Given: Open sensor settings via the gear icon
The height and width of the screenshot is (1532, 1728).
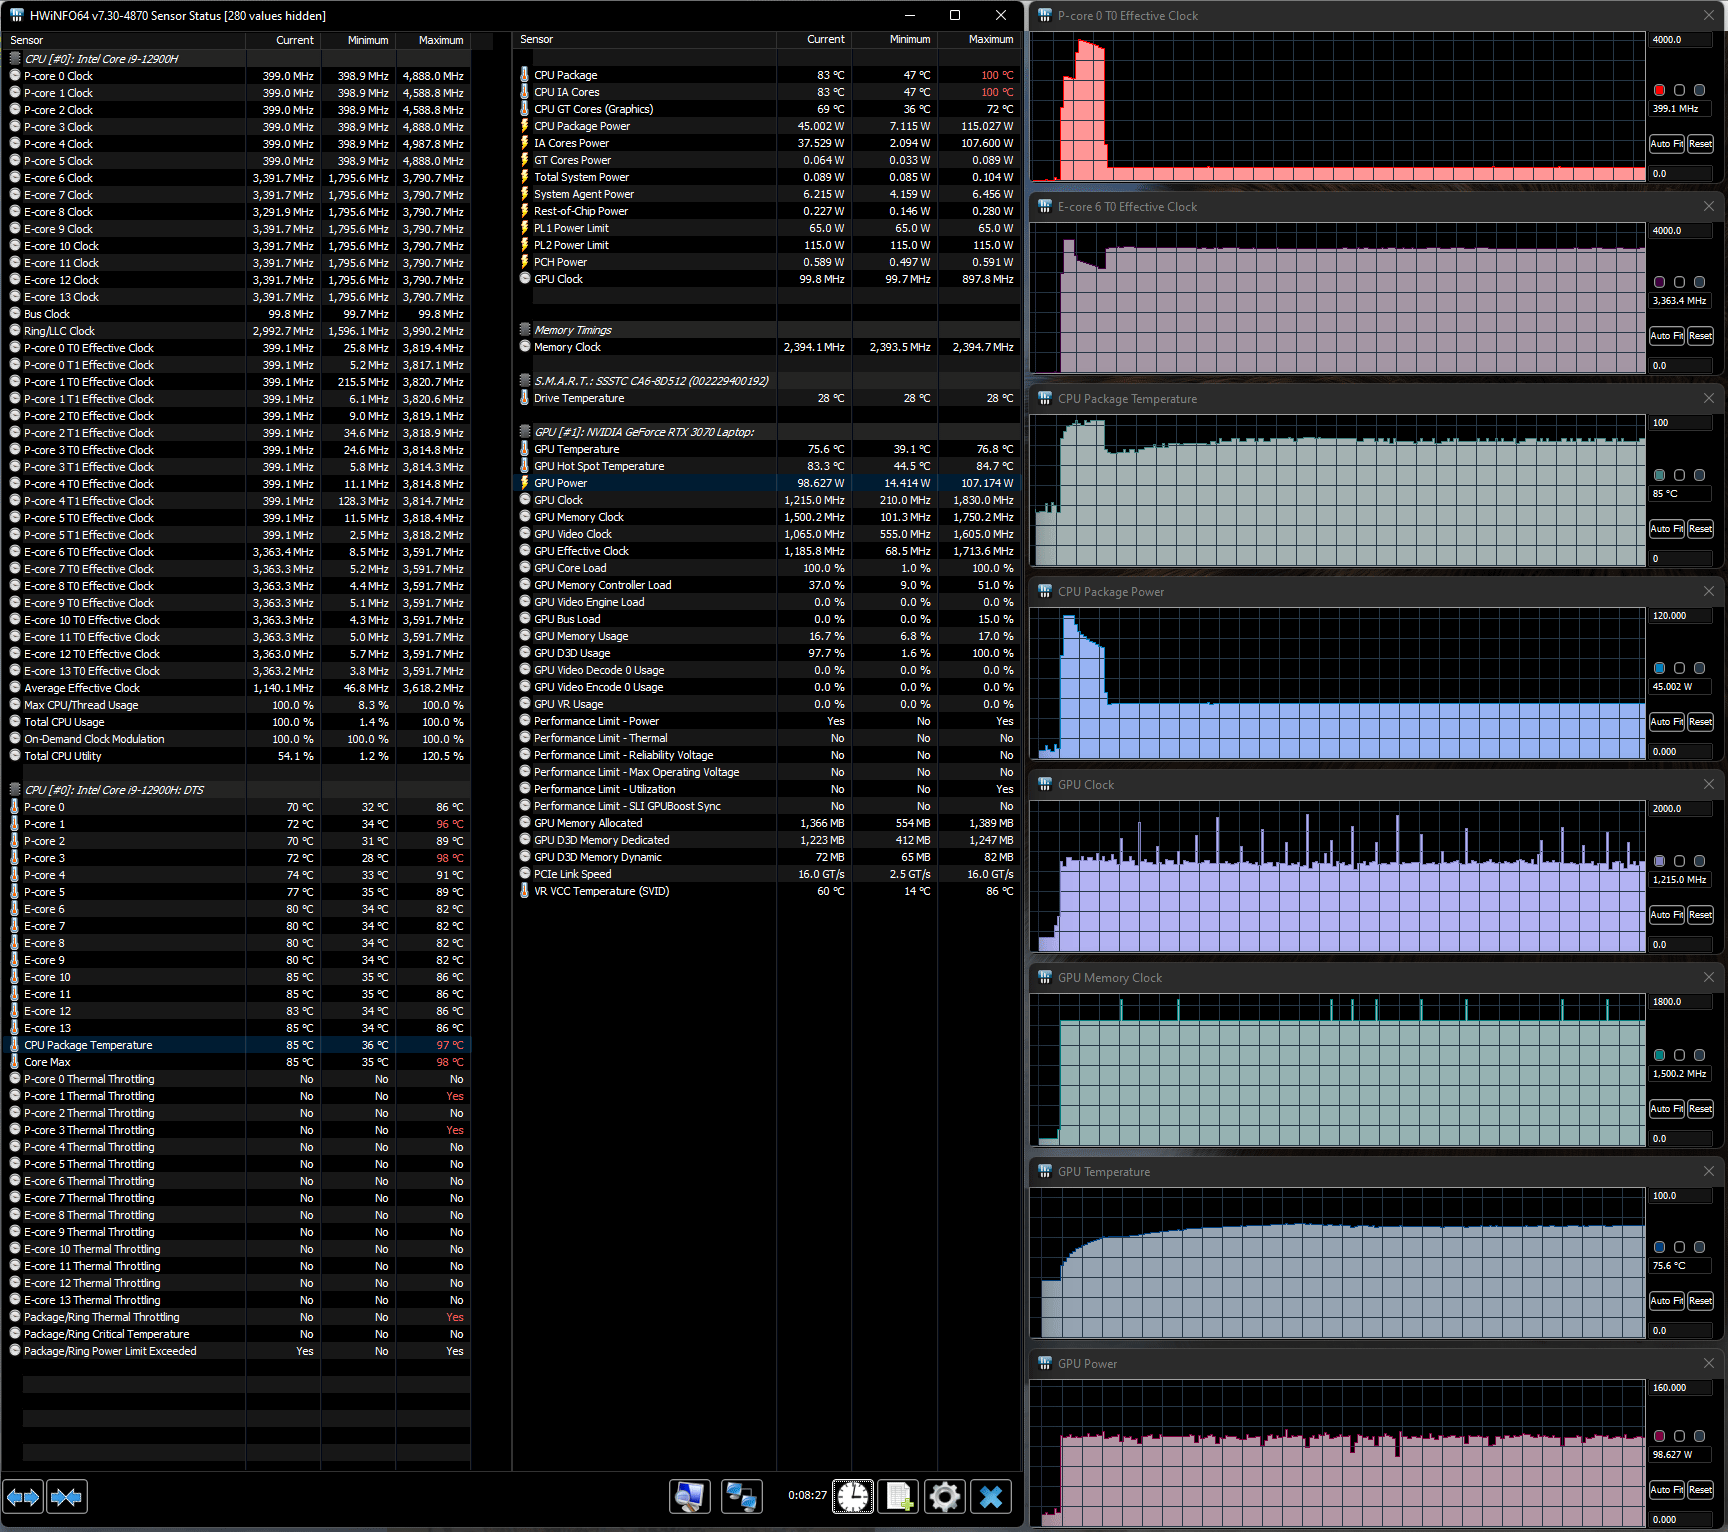Looking at the screenshot, I should pyautogui.click(x=945, y=1496).
